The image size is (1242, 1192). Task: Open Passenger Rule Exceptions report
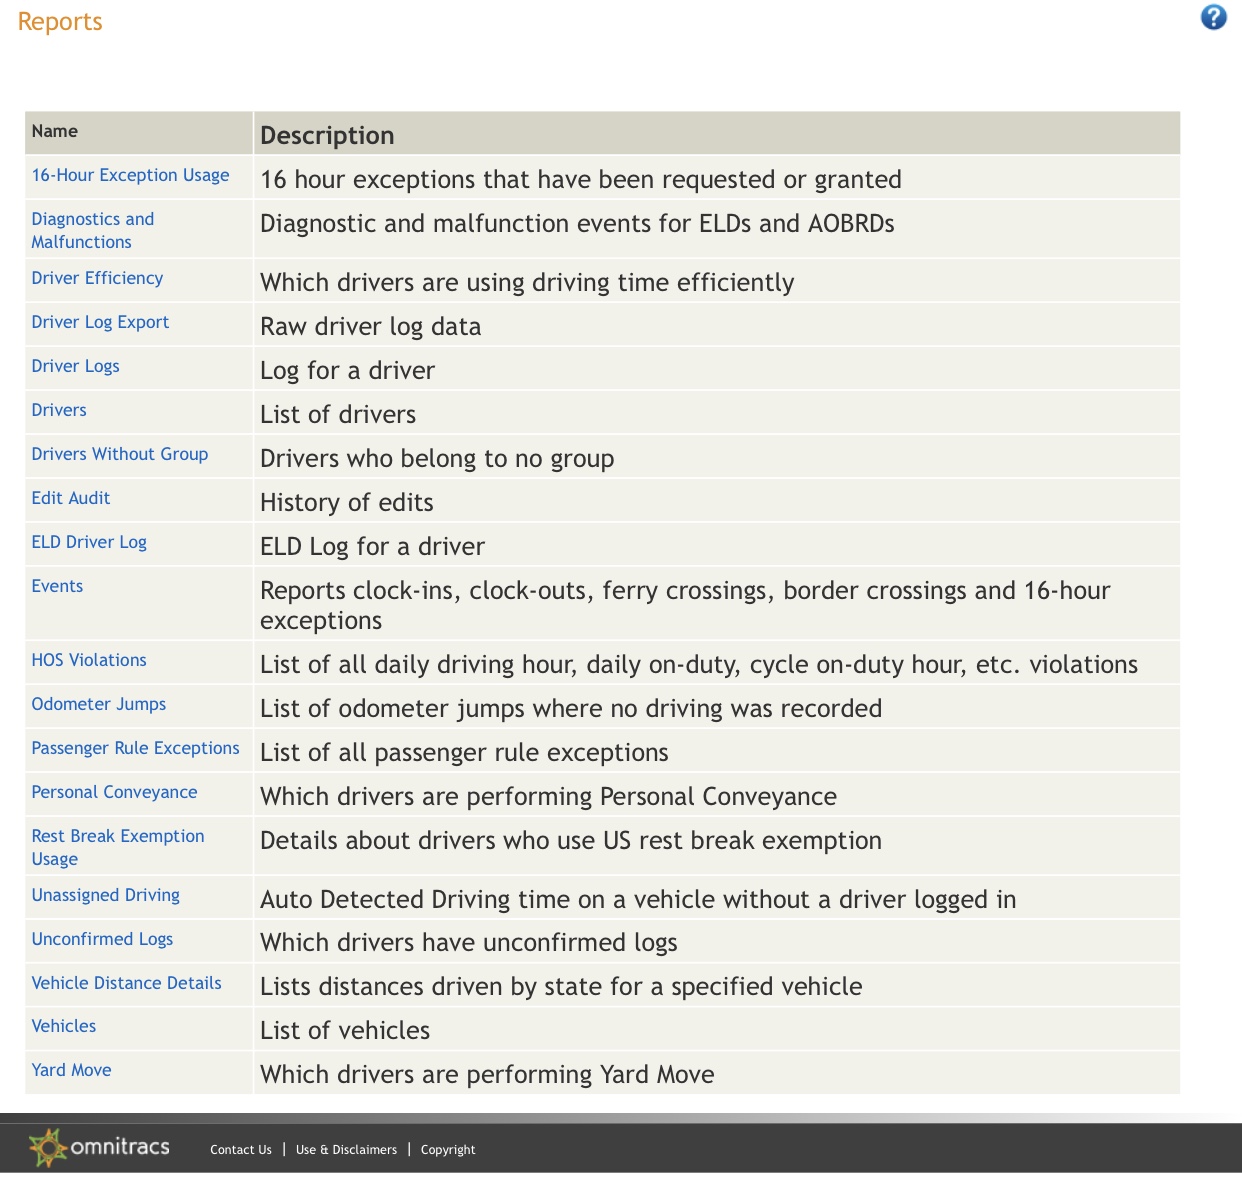136,748
